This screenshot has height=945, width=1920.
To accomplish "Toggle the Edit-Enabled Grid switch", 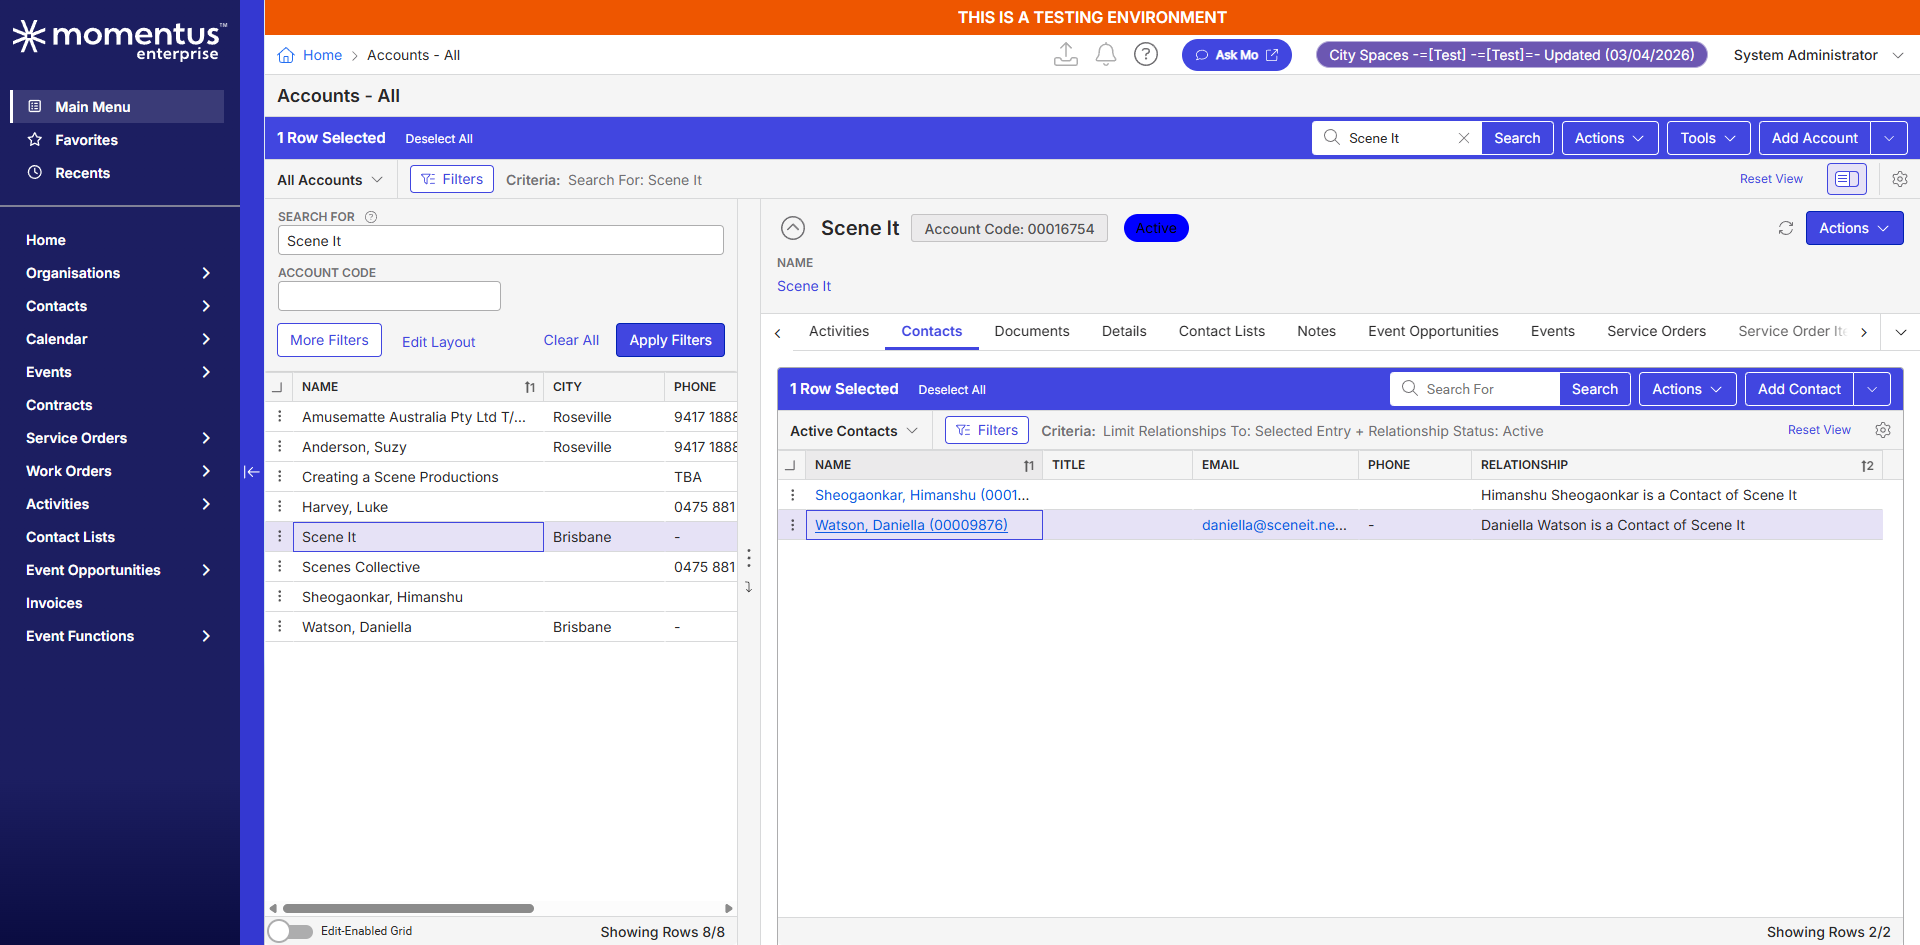I will click(291, 931).
